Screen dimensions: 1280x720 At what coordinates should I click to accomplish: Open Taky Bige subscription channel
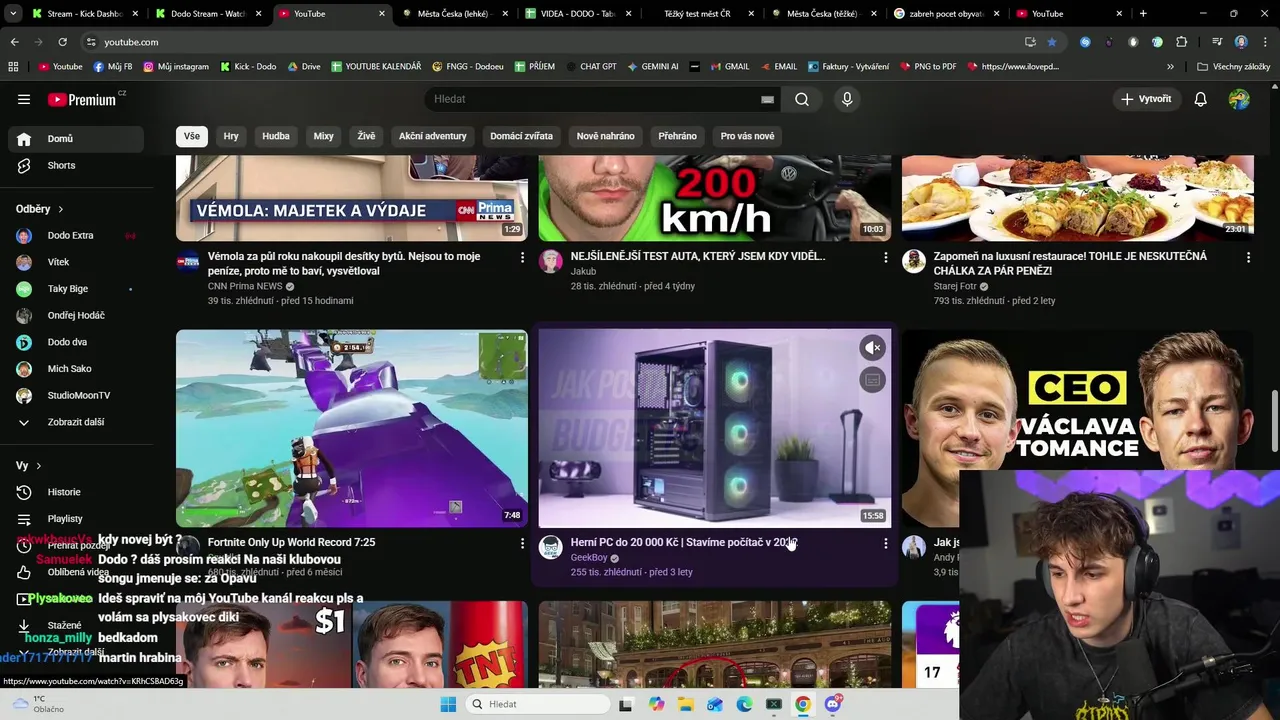tap(76, 289)
